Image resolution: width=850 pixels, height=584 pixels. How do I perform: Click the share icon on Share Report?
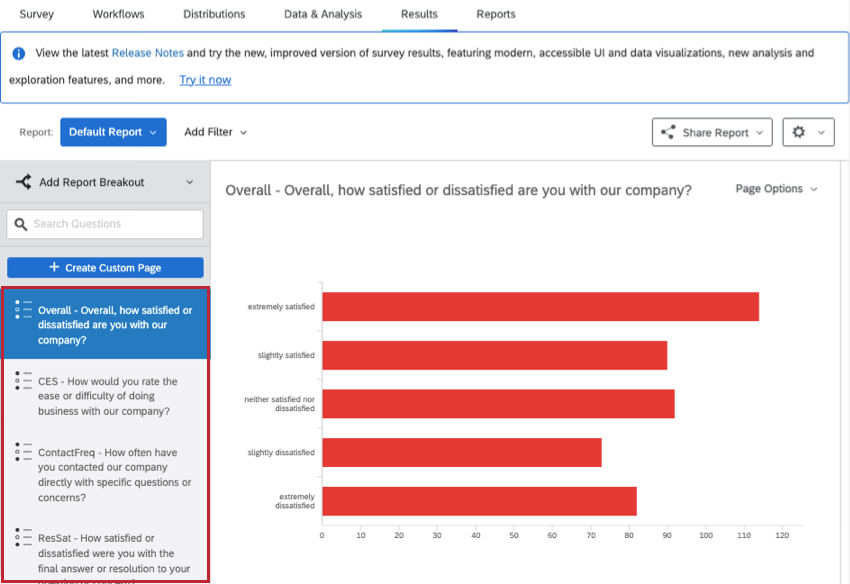(x=668, y=132)
